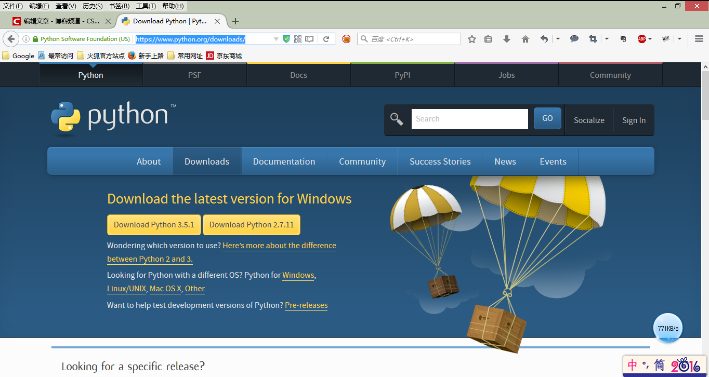709x377 pixels.
Task: Expand address bar history dropdown arrow
Action: tap(276, 39)
